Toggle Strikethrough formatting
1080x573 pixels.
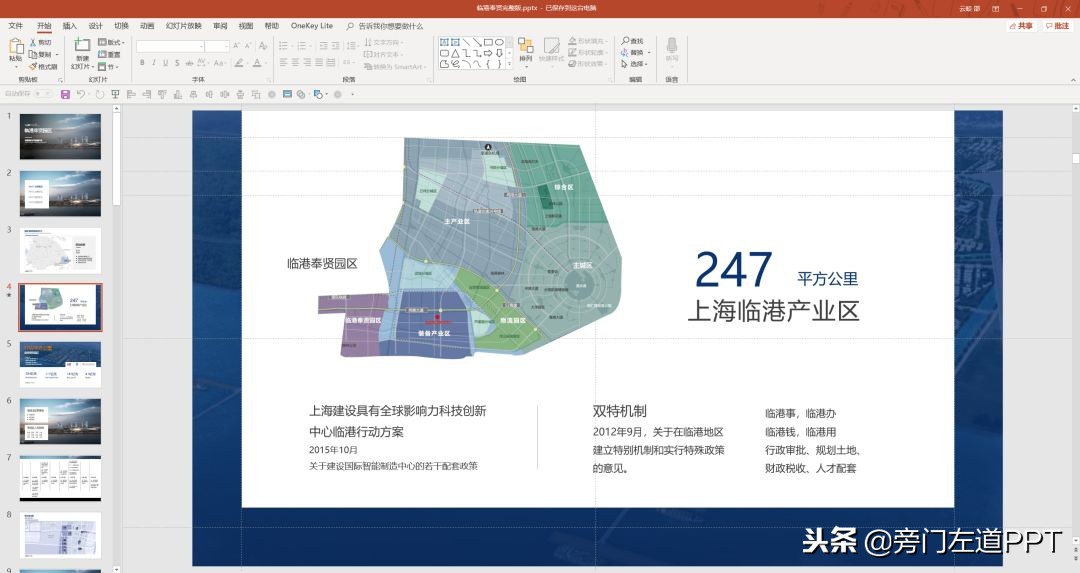tap(189, 63)
